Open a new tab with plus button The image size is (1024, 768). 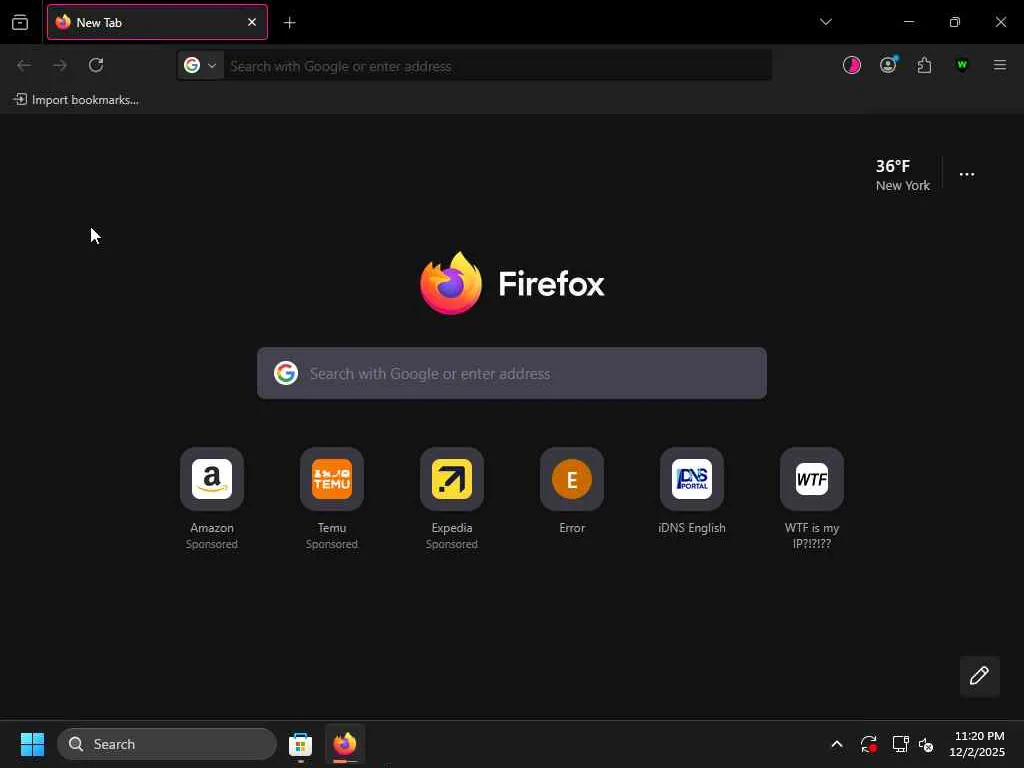point(289,23)
